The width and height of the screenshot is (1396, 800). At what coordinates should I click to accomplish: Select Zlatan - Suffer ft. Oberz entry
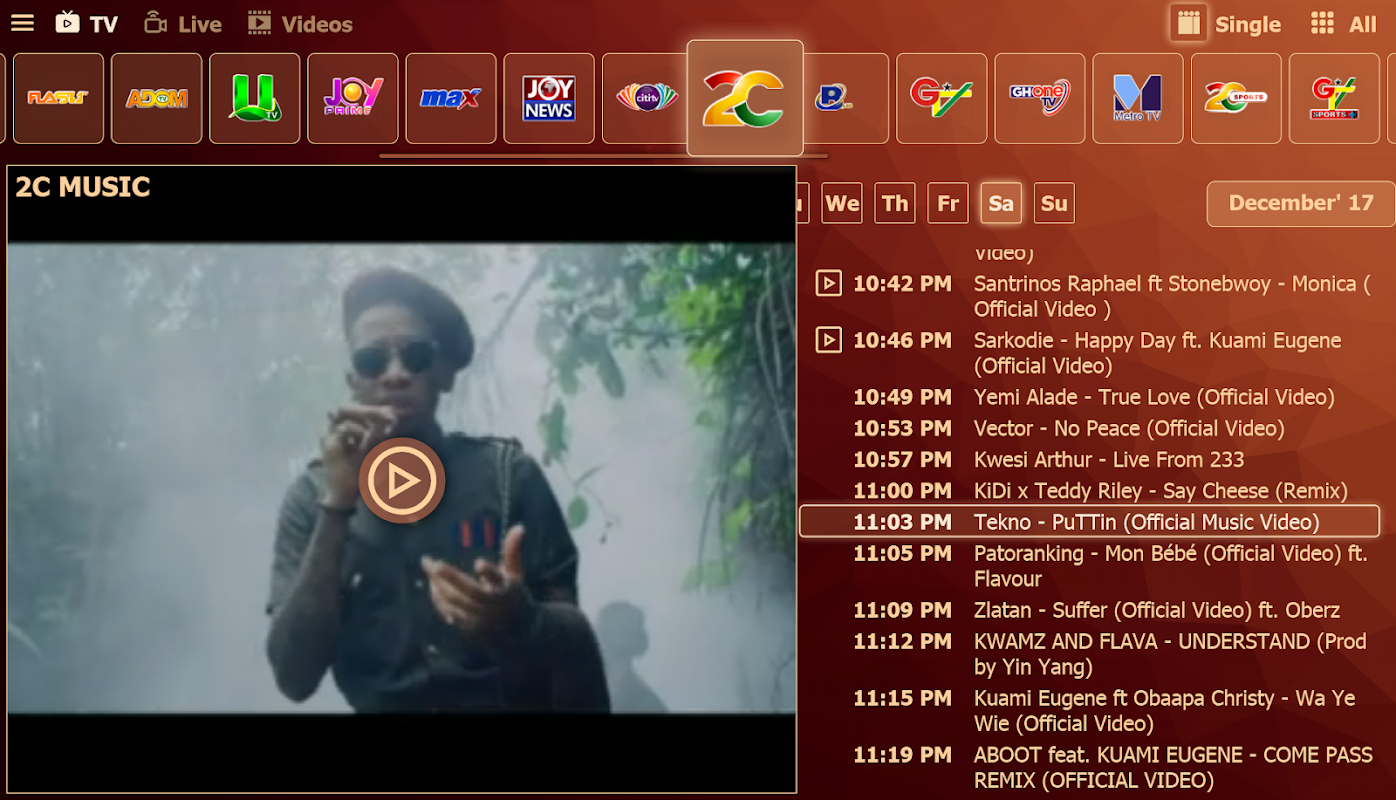pos(1157,609)
